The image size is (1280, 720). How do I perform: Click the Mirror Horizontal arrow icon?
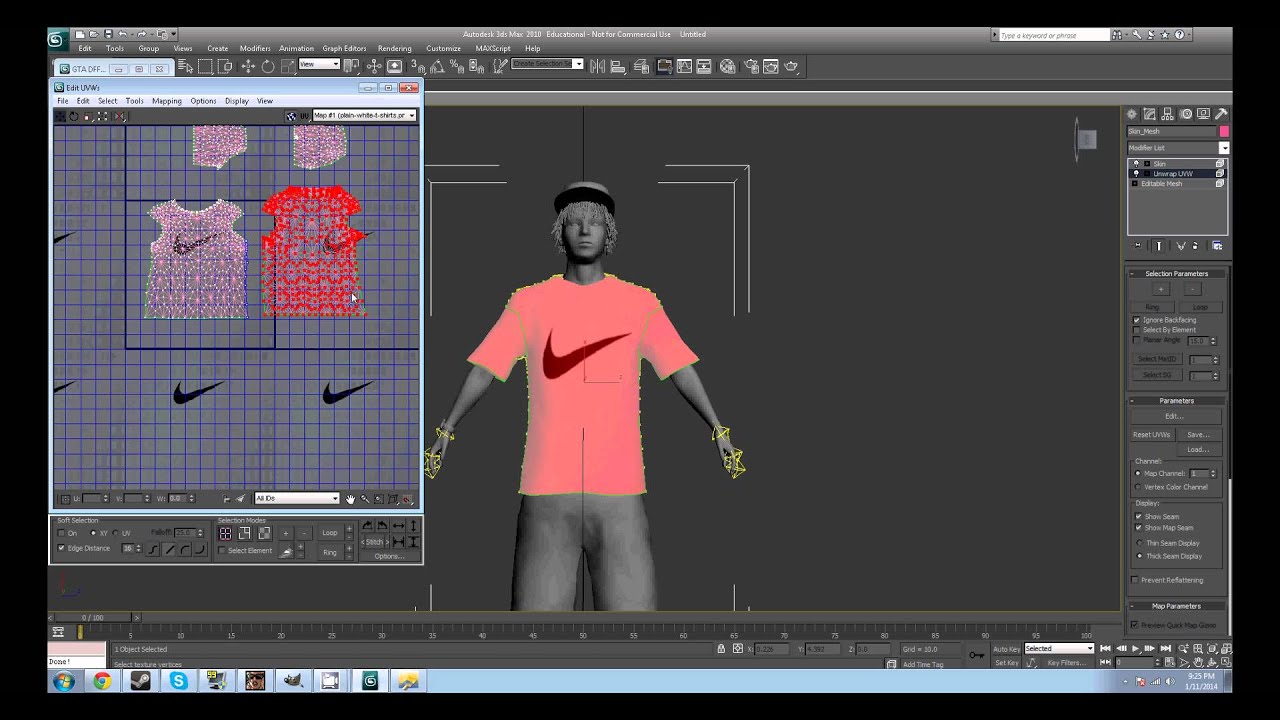(x=398, y=525)
